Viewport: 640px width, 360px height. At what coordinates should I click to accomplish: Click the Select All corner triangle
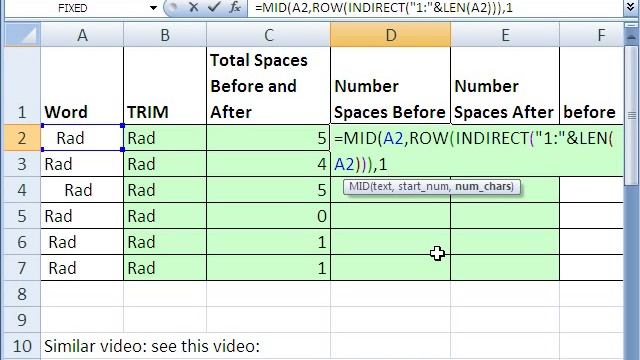coord(23,35)
